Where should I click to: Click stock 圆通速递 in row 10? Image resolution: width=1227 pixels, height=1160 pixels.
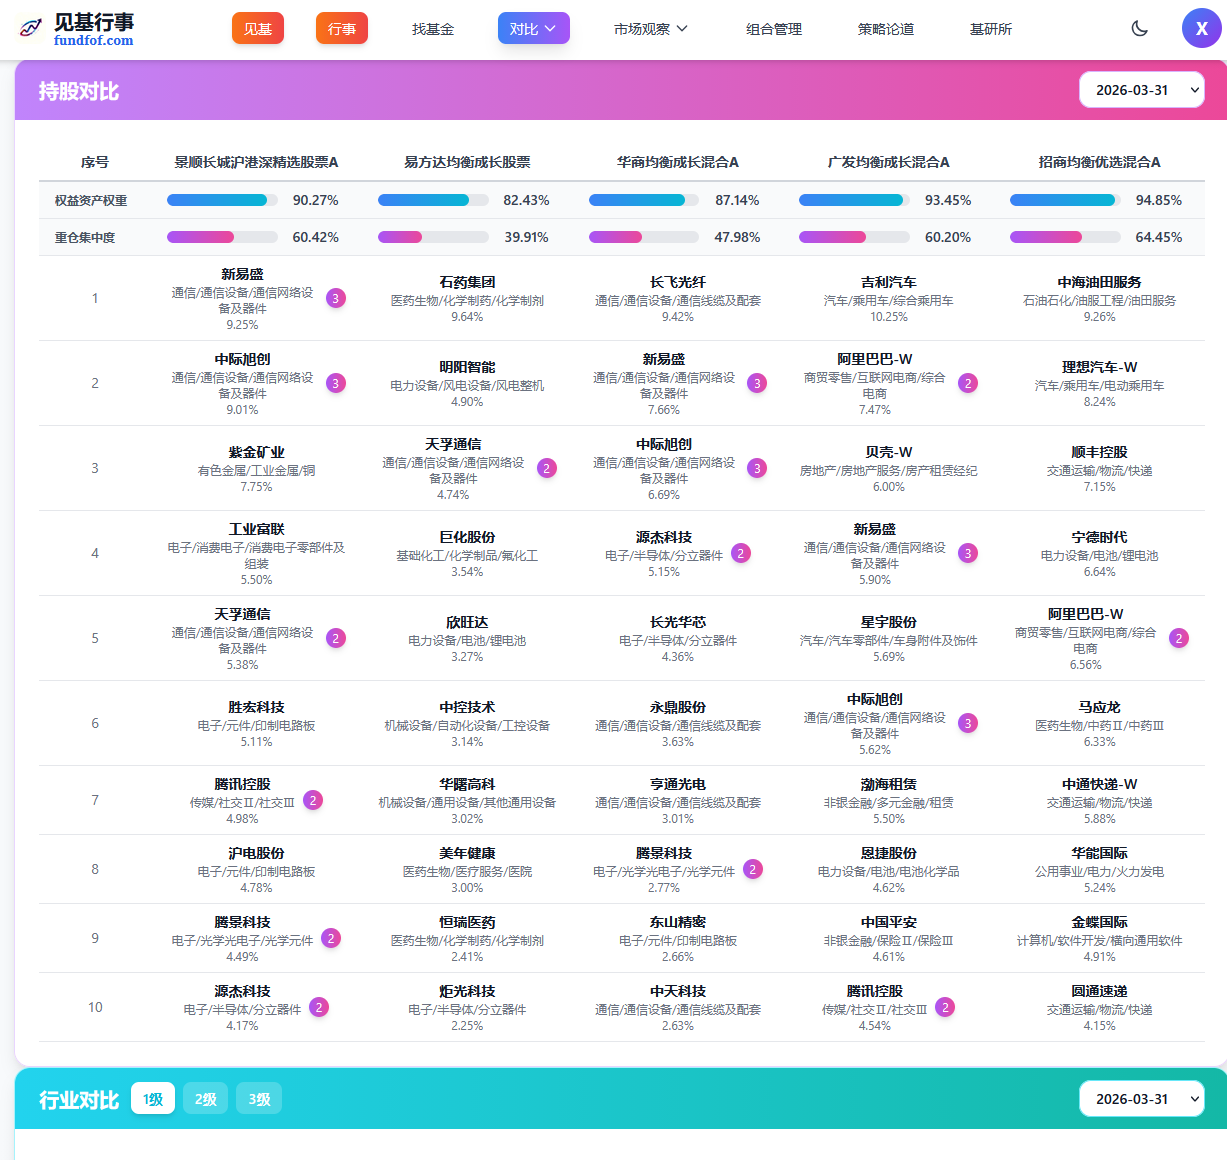click(x=1100, y=991)
